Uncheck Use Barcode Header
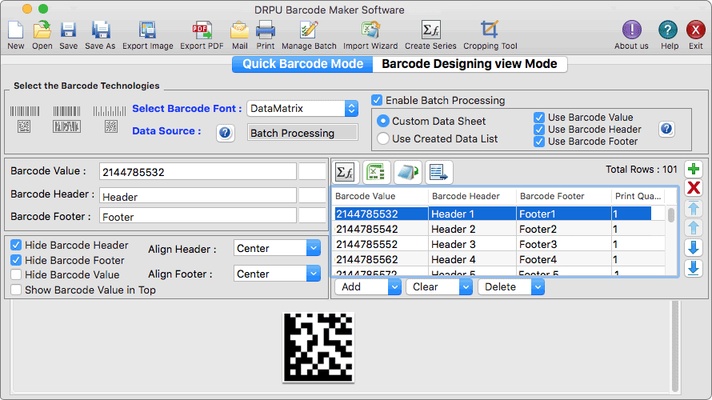Viewport: 712px width, 400px height. click(539, 129)
